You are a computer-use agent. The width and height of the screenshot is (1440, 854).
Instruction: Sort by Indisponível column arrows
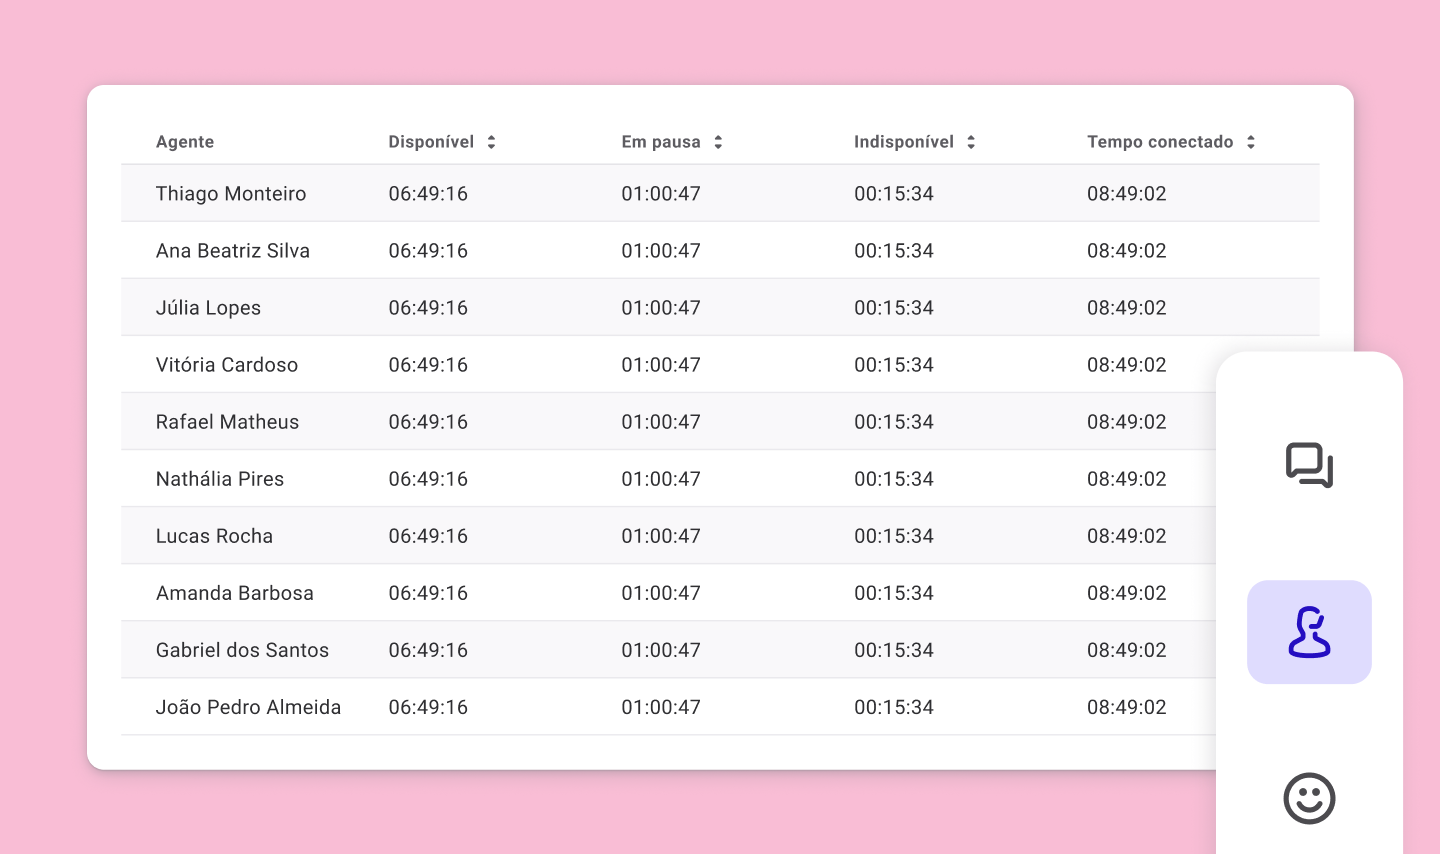click(x=971, y=142)
